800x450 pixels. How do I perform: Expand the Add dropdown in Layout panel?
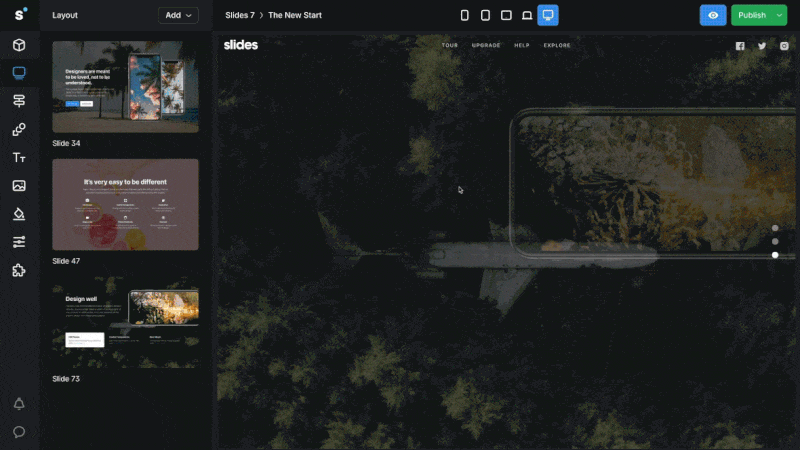coord(178,15)
